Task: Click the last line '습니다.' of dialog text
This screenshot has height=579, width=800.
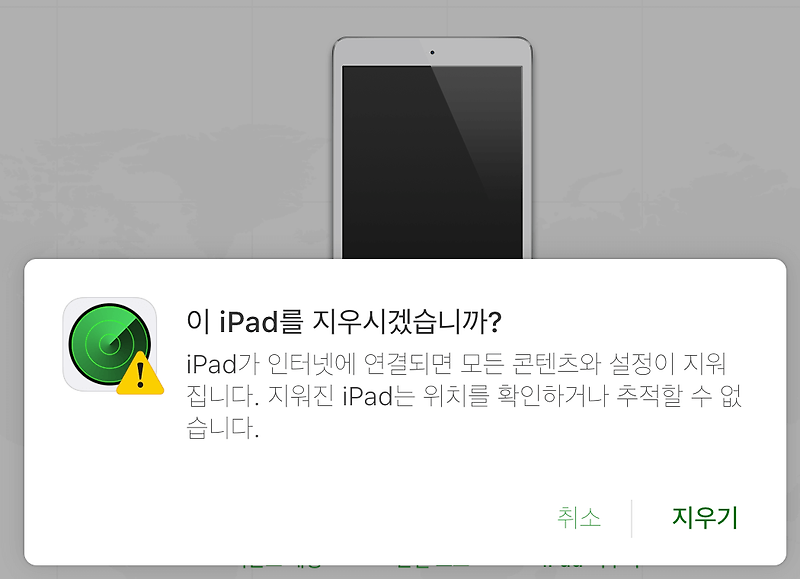Action: [222, 428]
